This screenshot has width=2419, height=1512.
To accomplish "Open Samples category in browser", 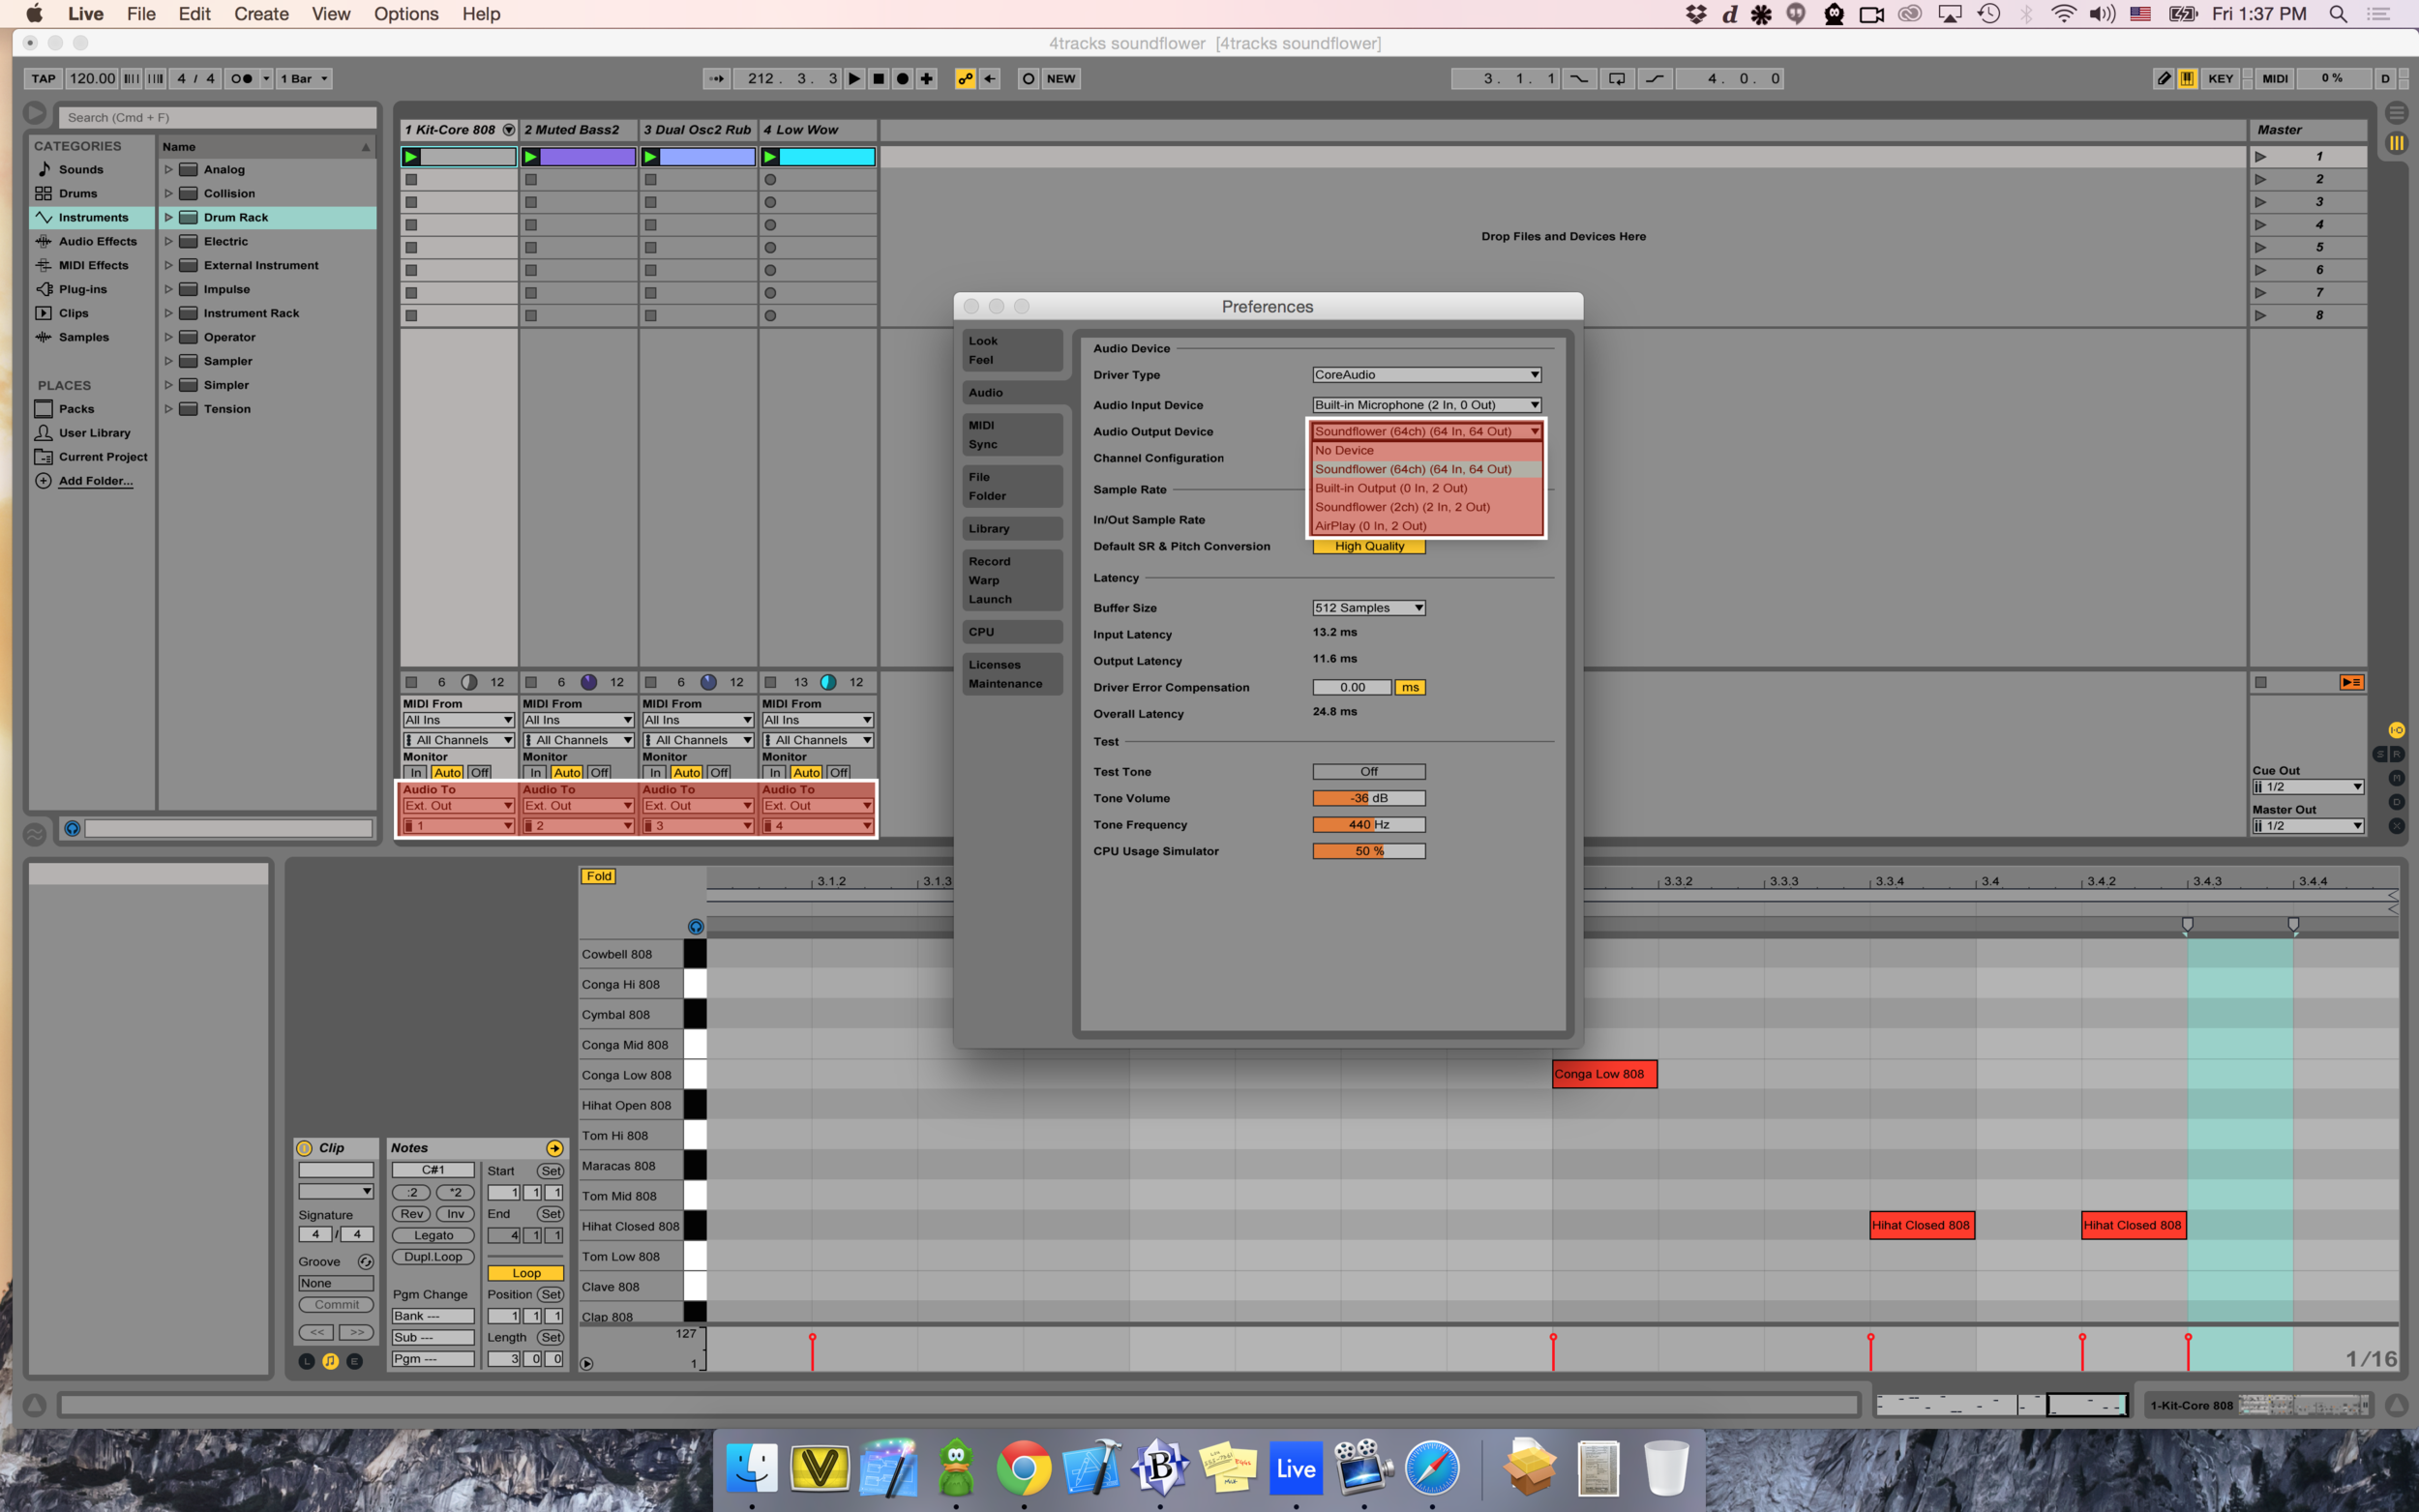I will (83, 337).
